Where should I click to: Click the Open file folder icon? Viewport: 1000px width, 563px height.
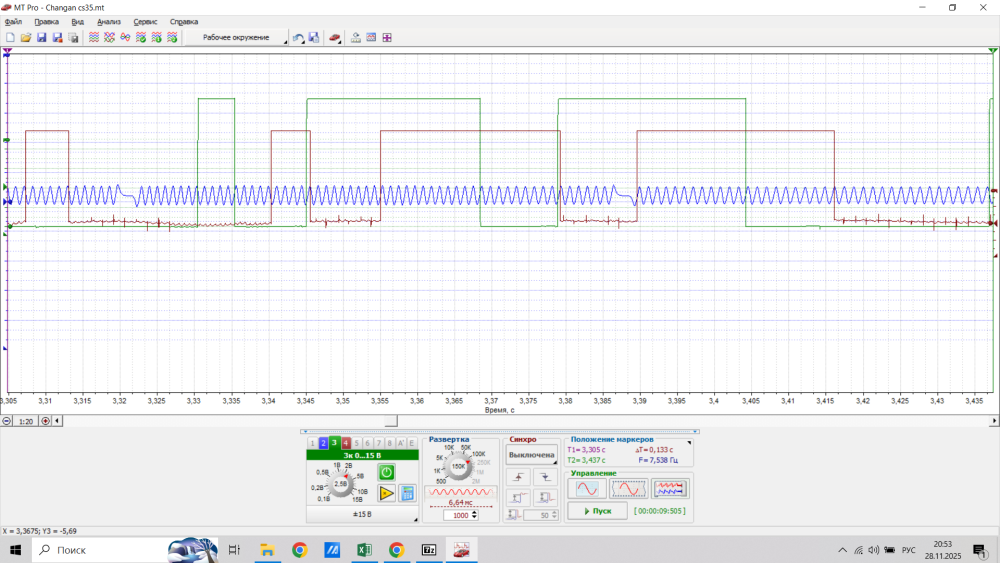(x=26, y=38)
